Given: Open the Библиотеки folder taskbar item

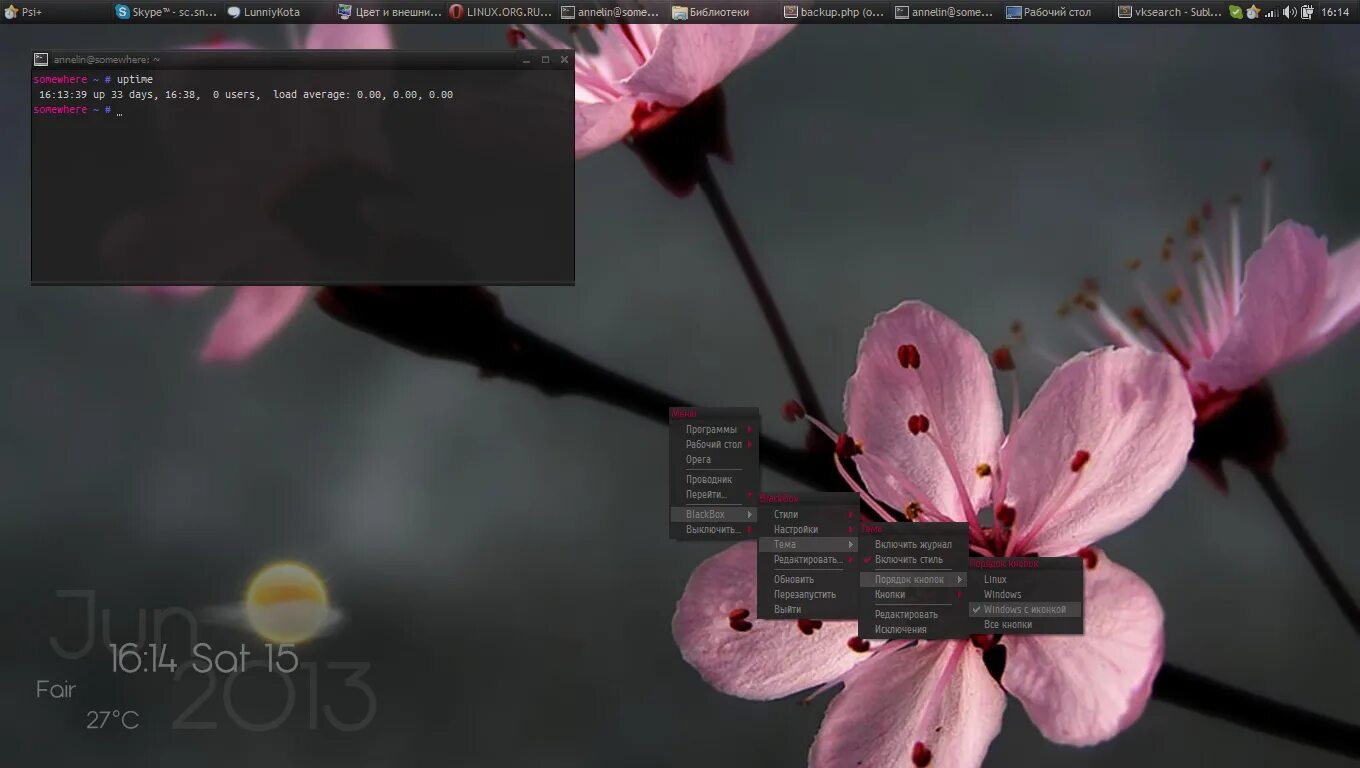Looking at the screenshot, I should pos(723,12).
